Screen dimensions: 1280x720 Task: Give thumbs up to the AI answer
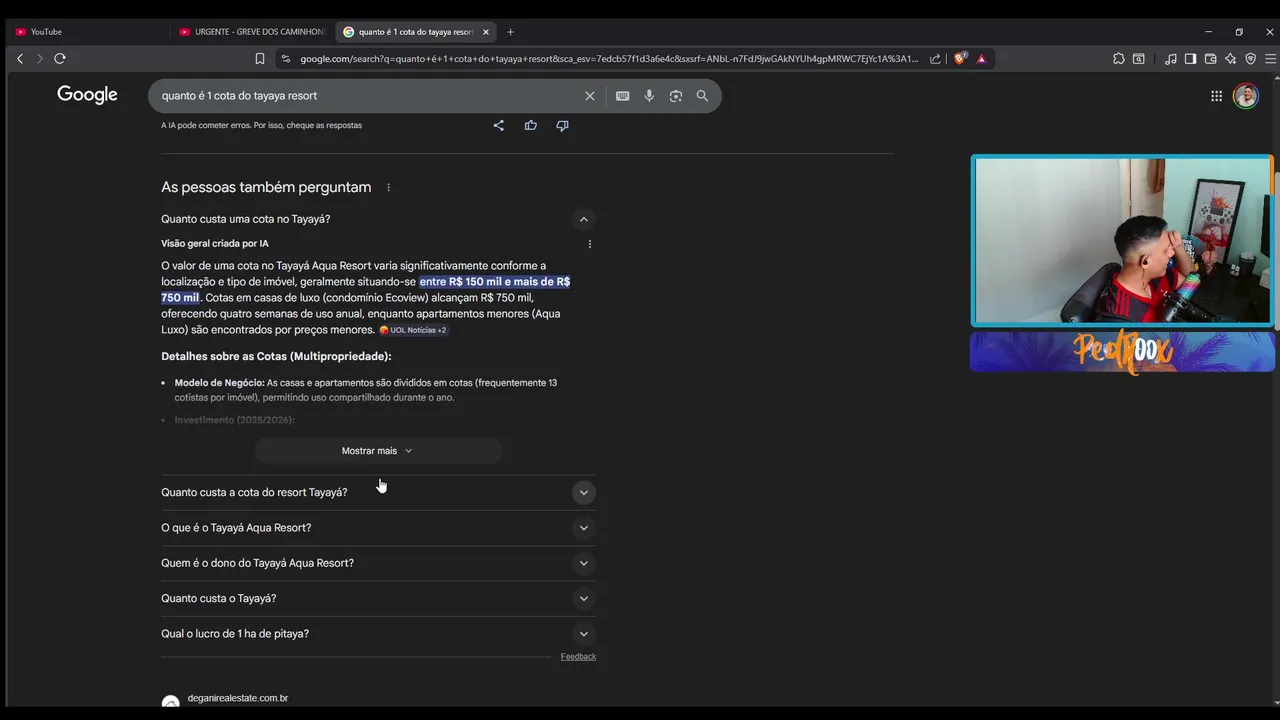pos(531,125)
